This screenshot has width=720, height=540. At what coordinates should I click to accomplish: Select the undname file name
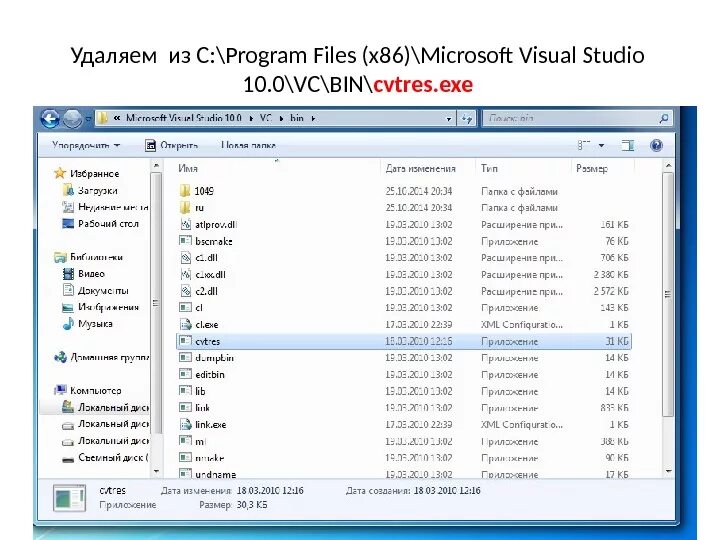point(215,474)
